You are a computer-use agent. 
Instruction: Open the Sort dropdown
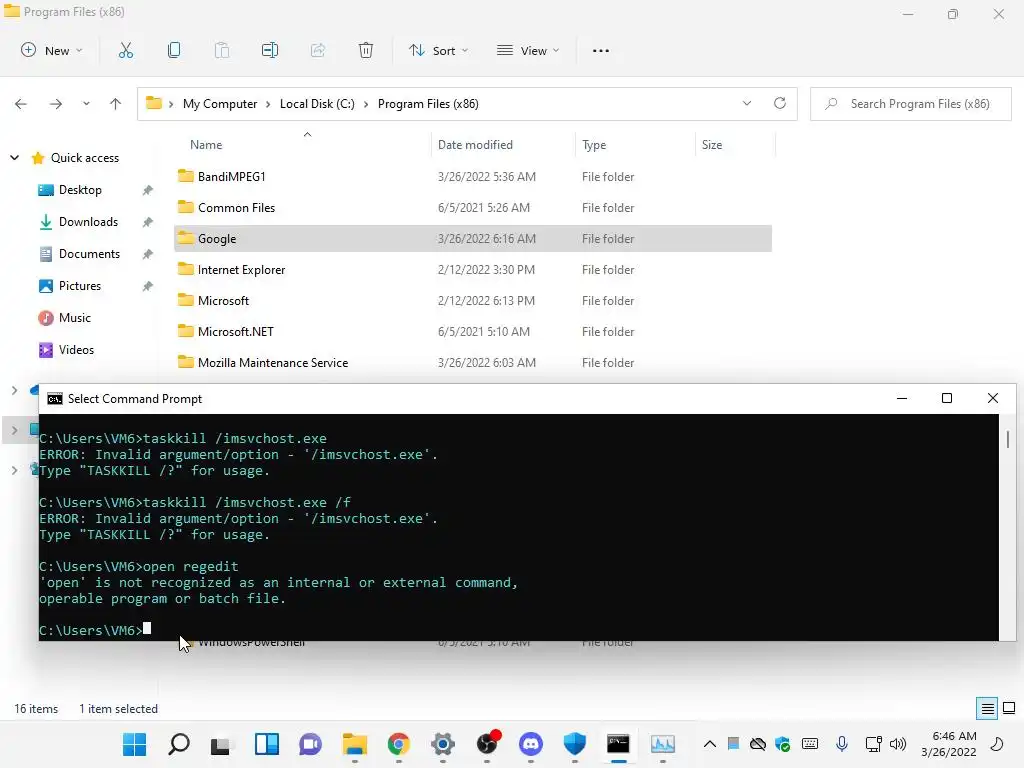coord(438,50)
